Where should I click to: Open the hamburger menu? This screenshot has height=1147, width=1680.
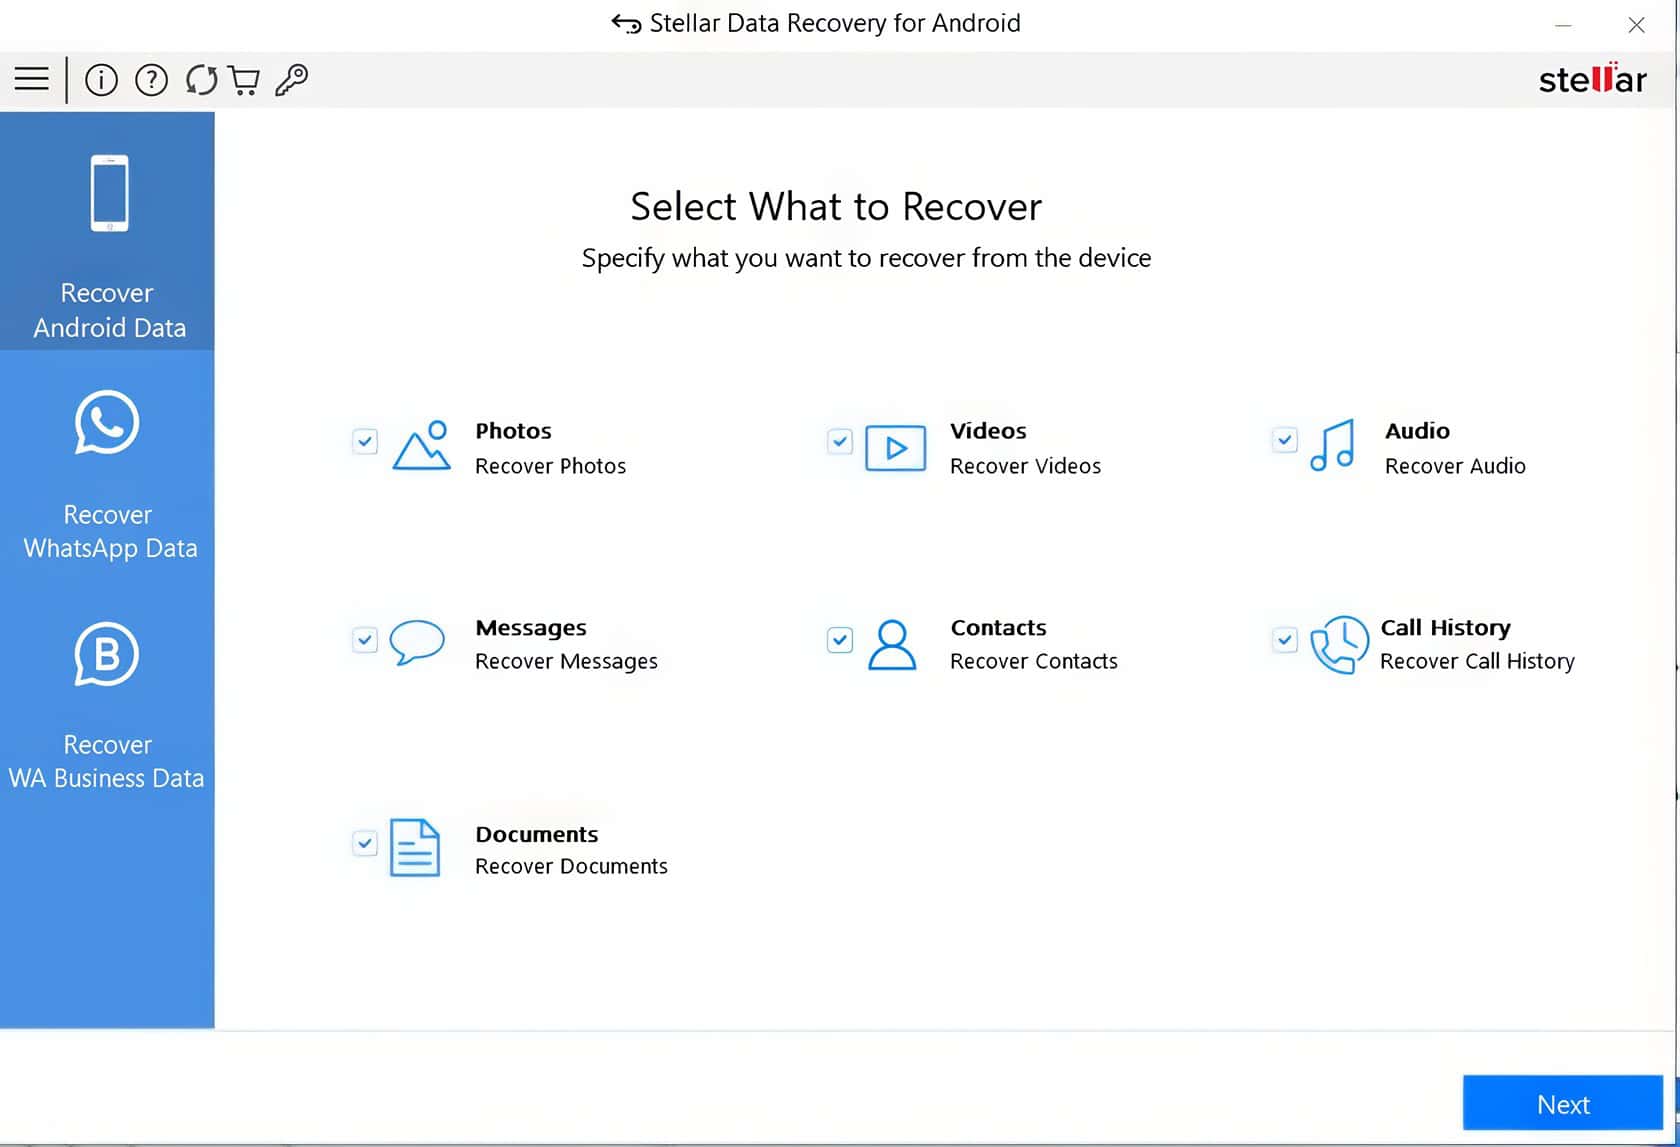31,79
